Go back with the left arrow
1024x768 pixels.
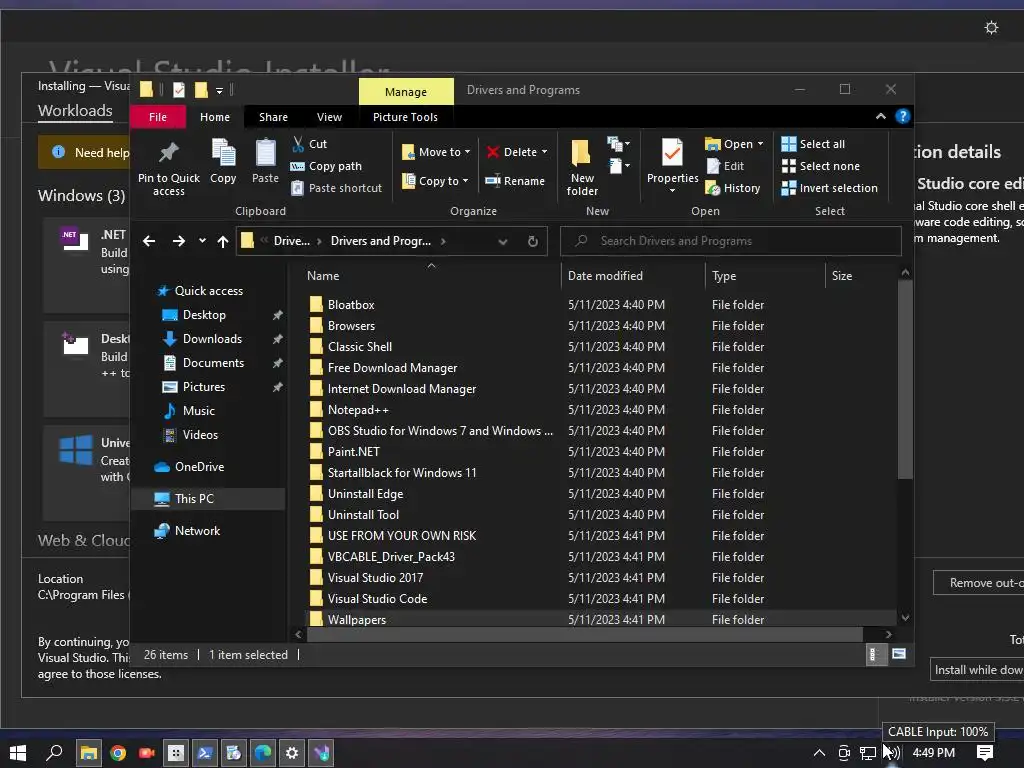(149, 241)
